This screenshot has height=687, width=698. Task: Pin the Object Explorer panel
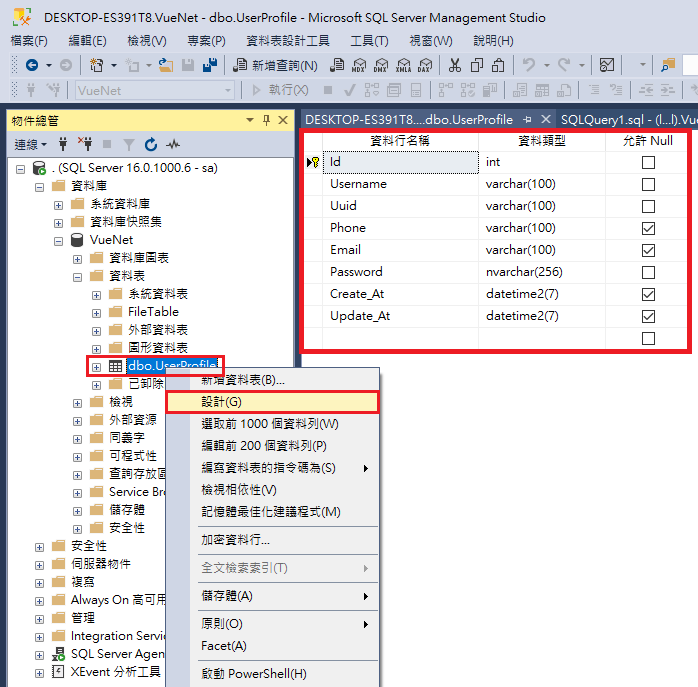click(x=266, y=120)
